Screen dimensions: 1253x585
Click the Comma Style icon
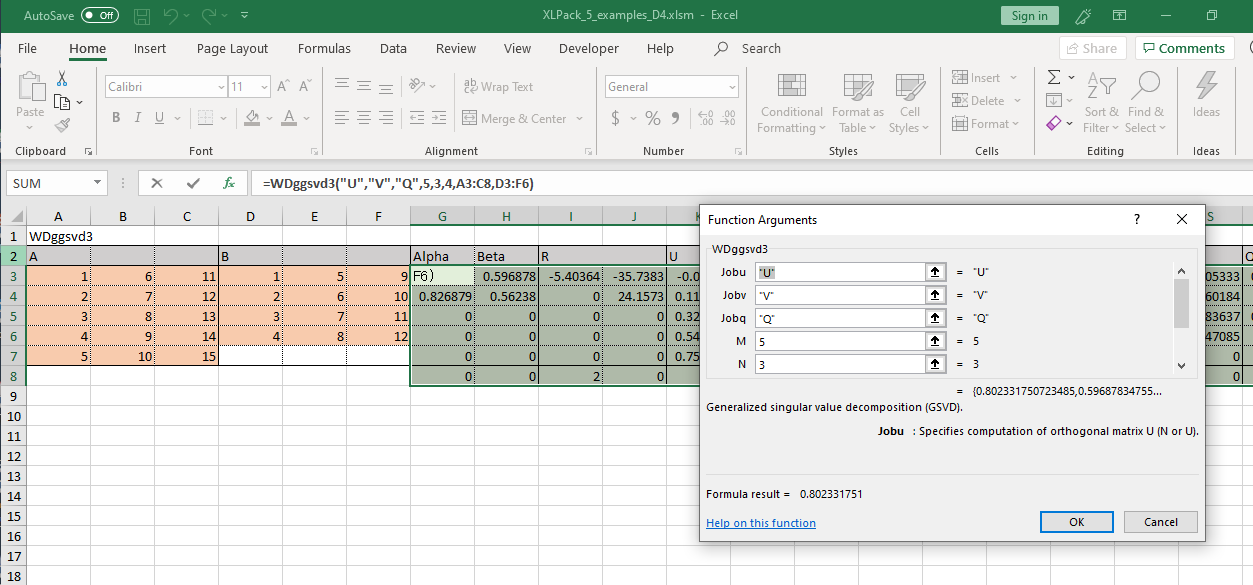point(677,118)
